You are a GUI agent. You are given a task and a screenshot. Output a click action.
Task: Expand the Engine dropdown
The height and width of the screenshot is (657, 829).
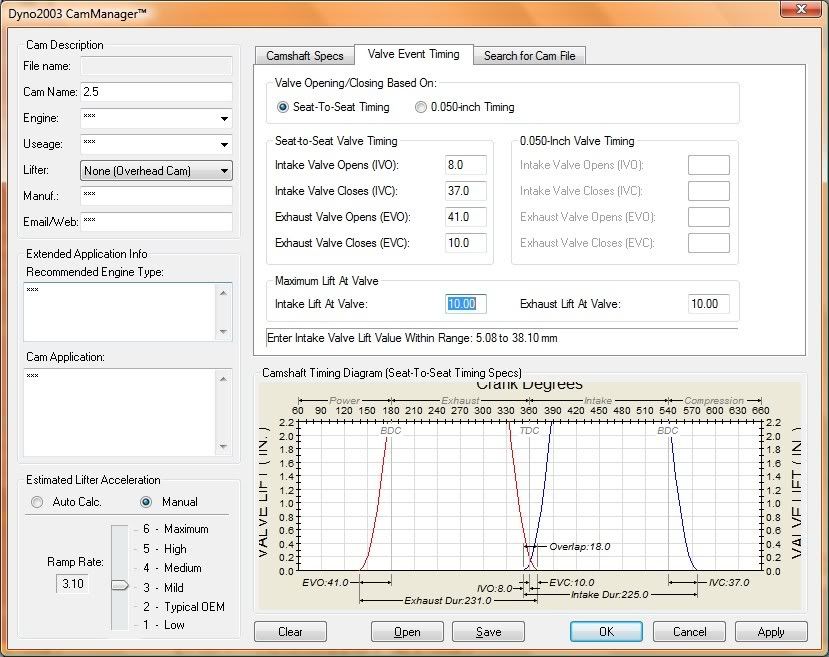[223, 119]
